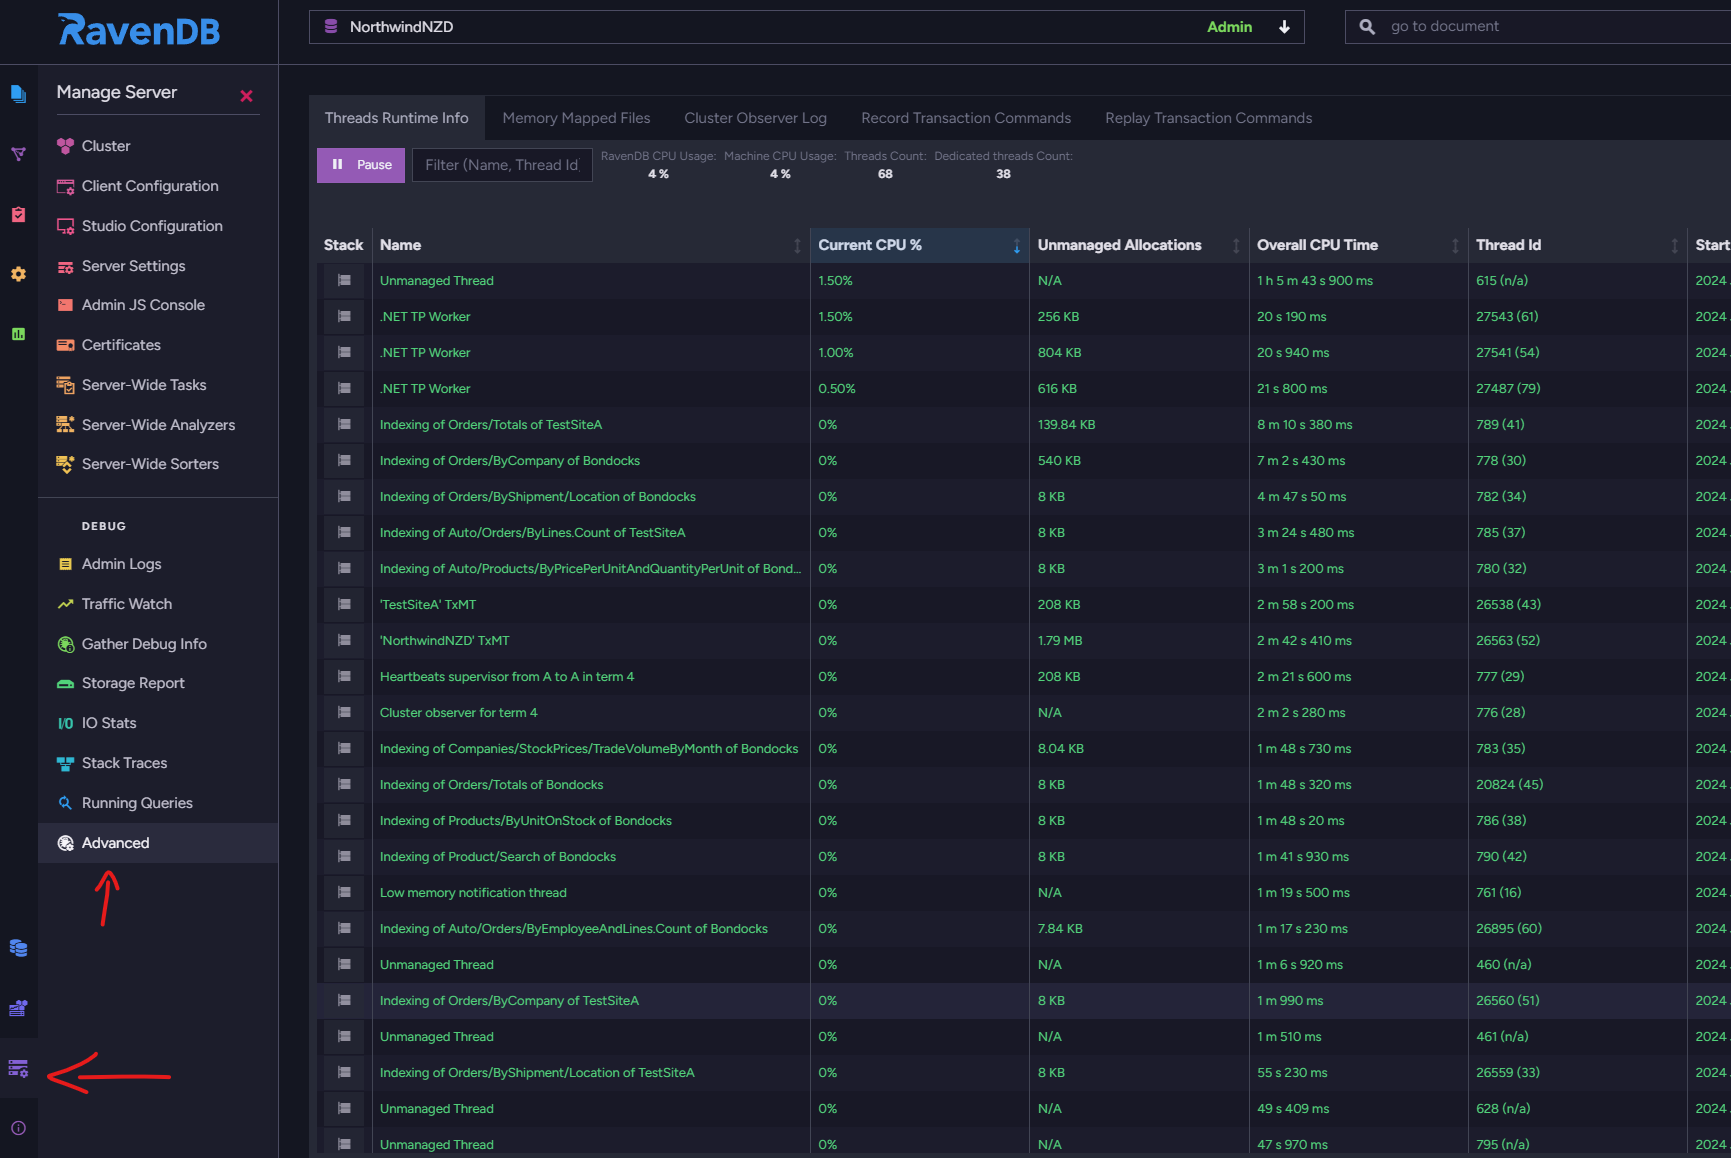Sort table by Current CPU % column
This screenshot has height=1158, width=1731.
(919, 245)
